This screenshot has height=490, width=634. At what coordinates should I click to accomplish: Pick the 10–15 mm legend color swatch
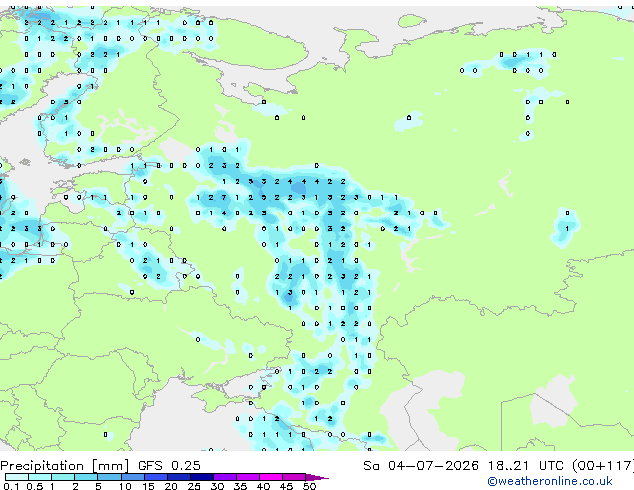click(133, 477)
